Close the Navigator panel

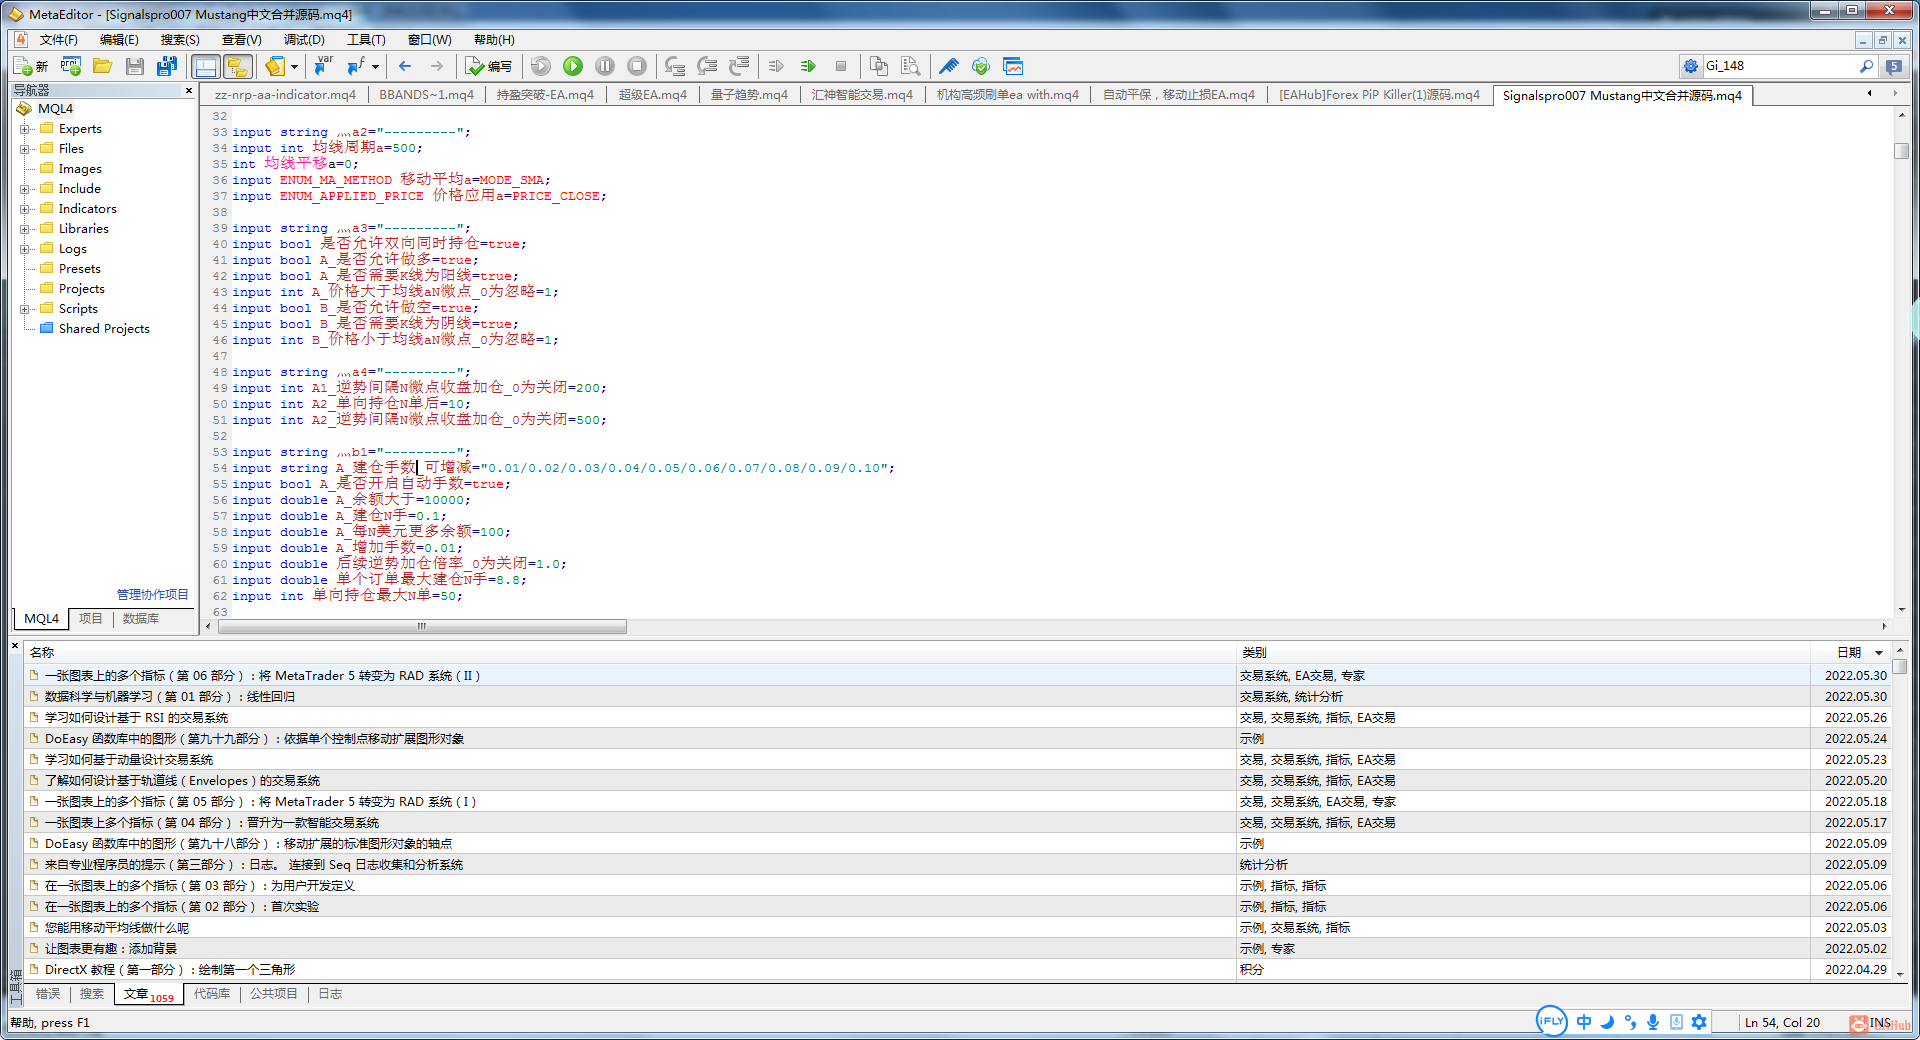[x=189, y=90]
